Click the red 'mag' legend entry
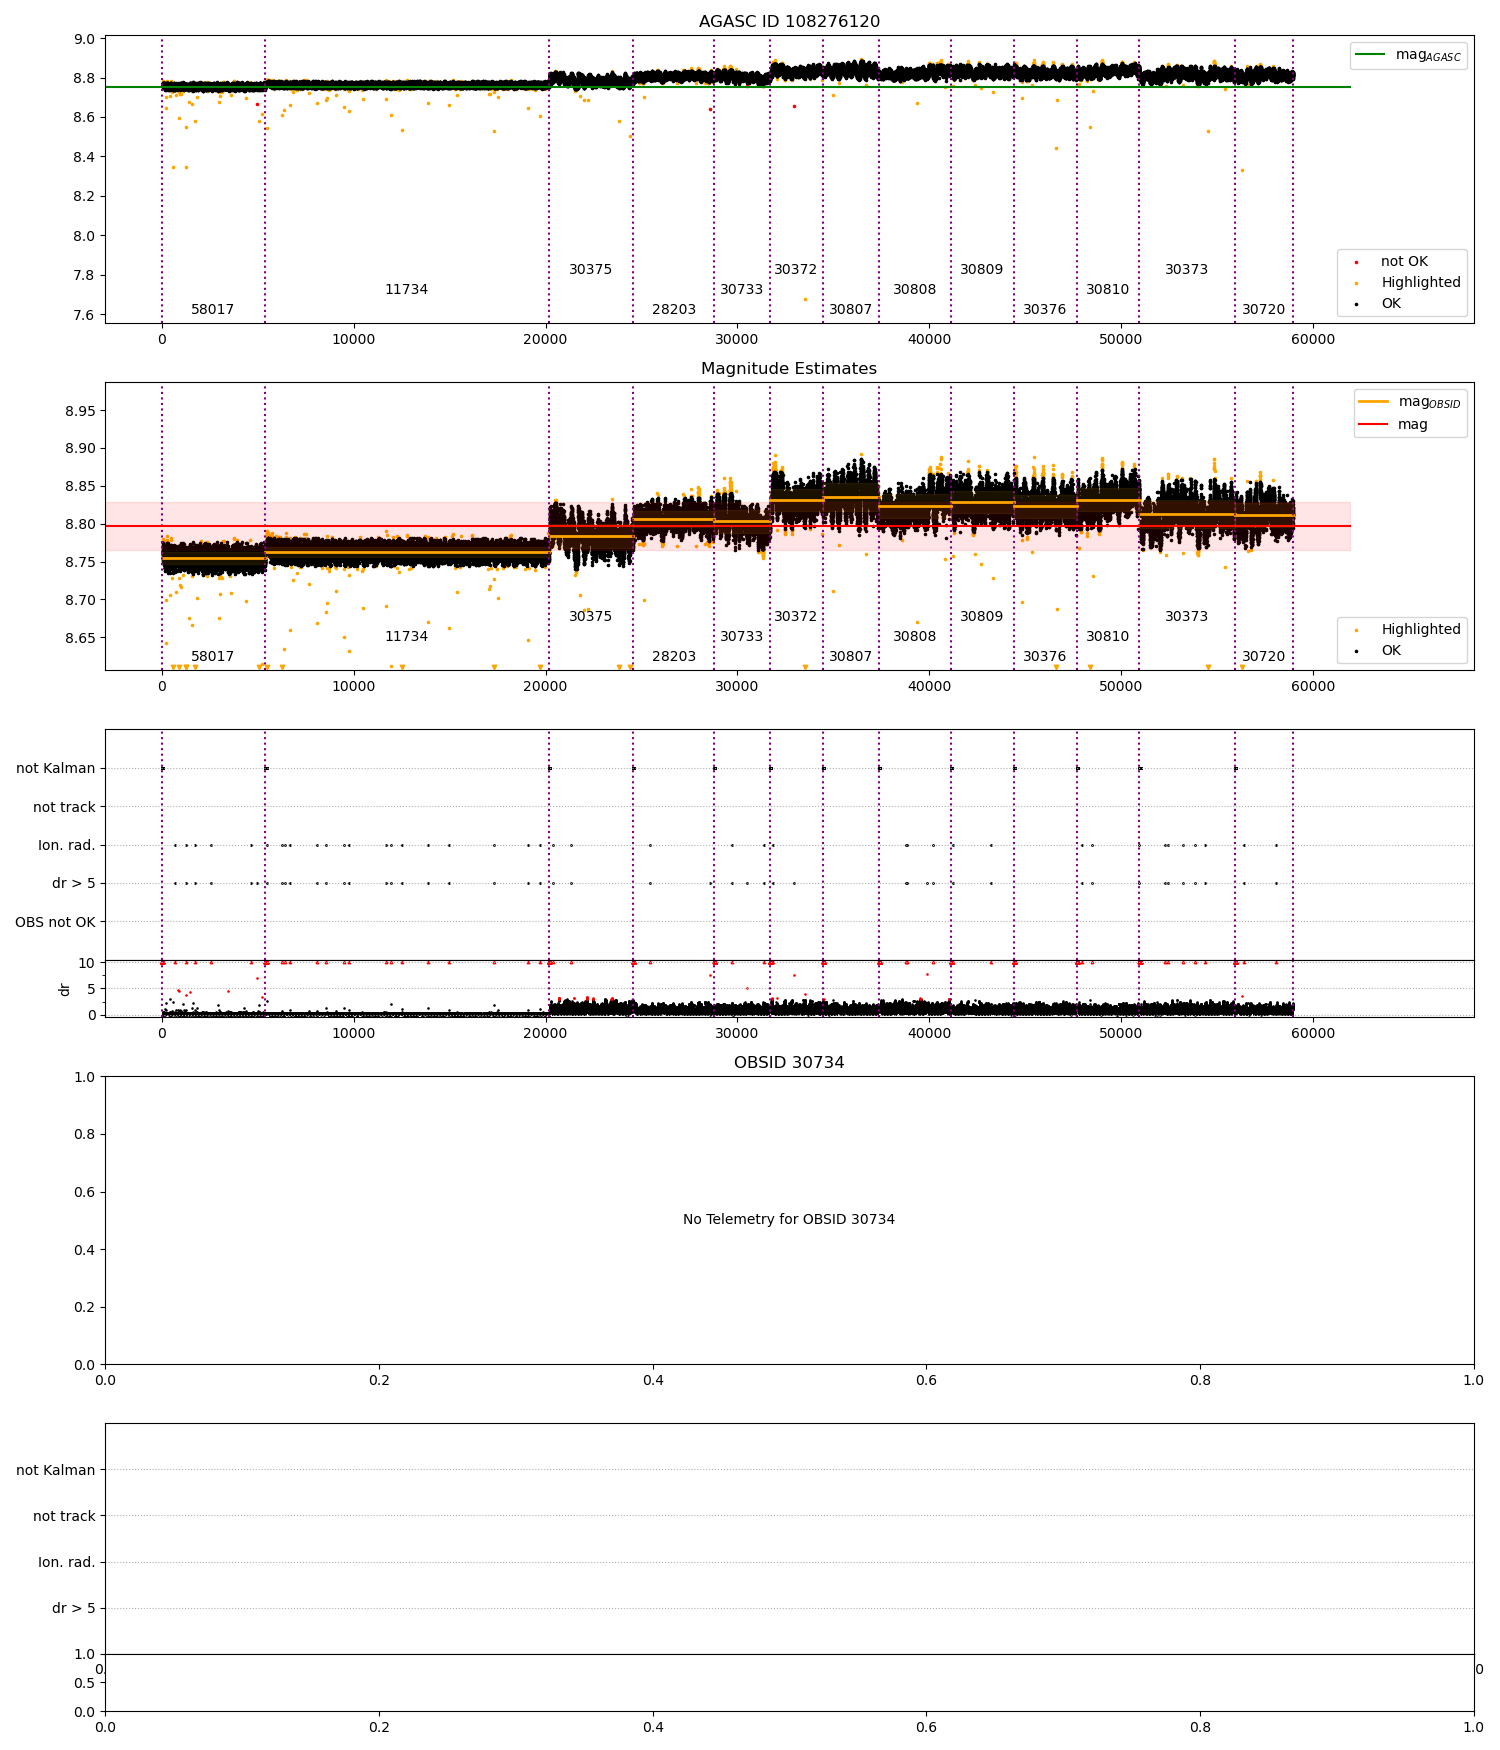This screenshot has width=1500, height=1750. point(1394,425)
